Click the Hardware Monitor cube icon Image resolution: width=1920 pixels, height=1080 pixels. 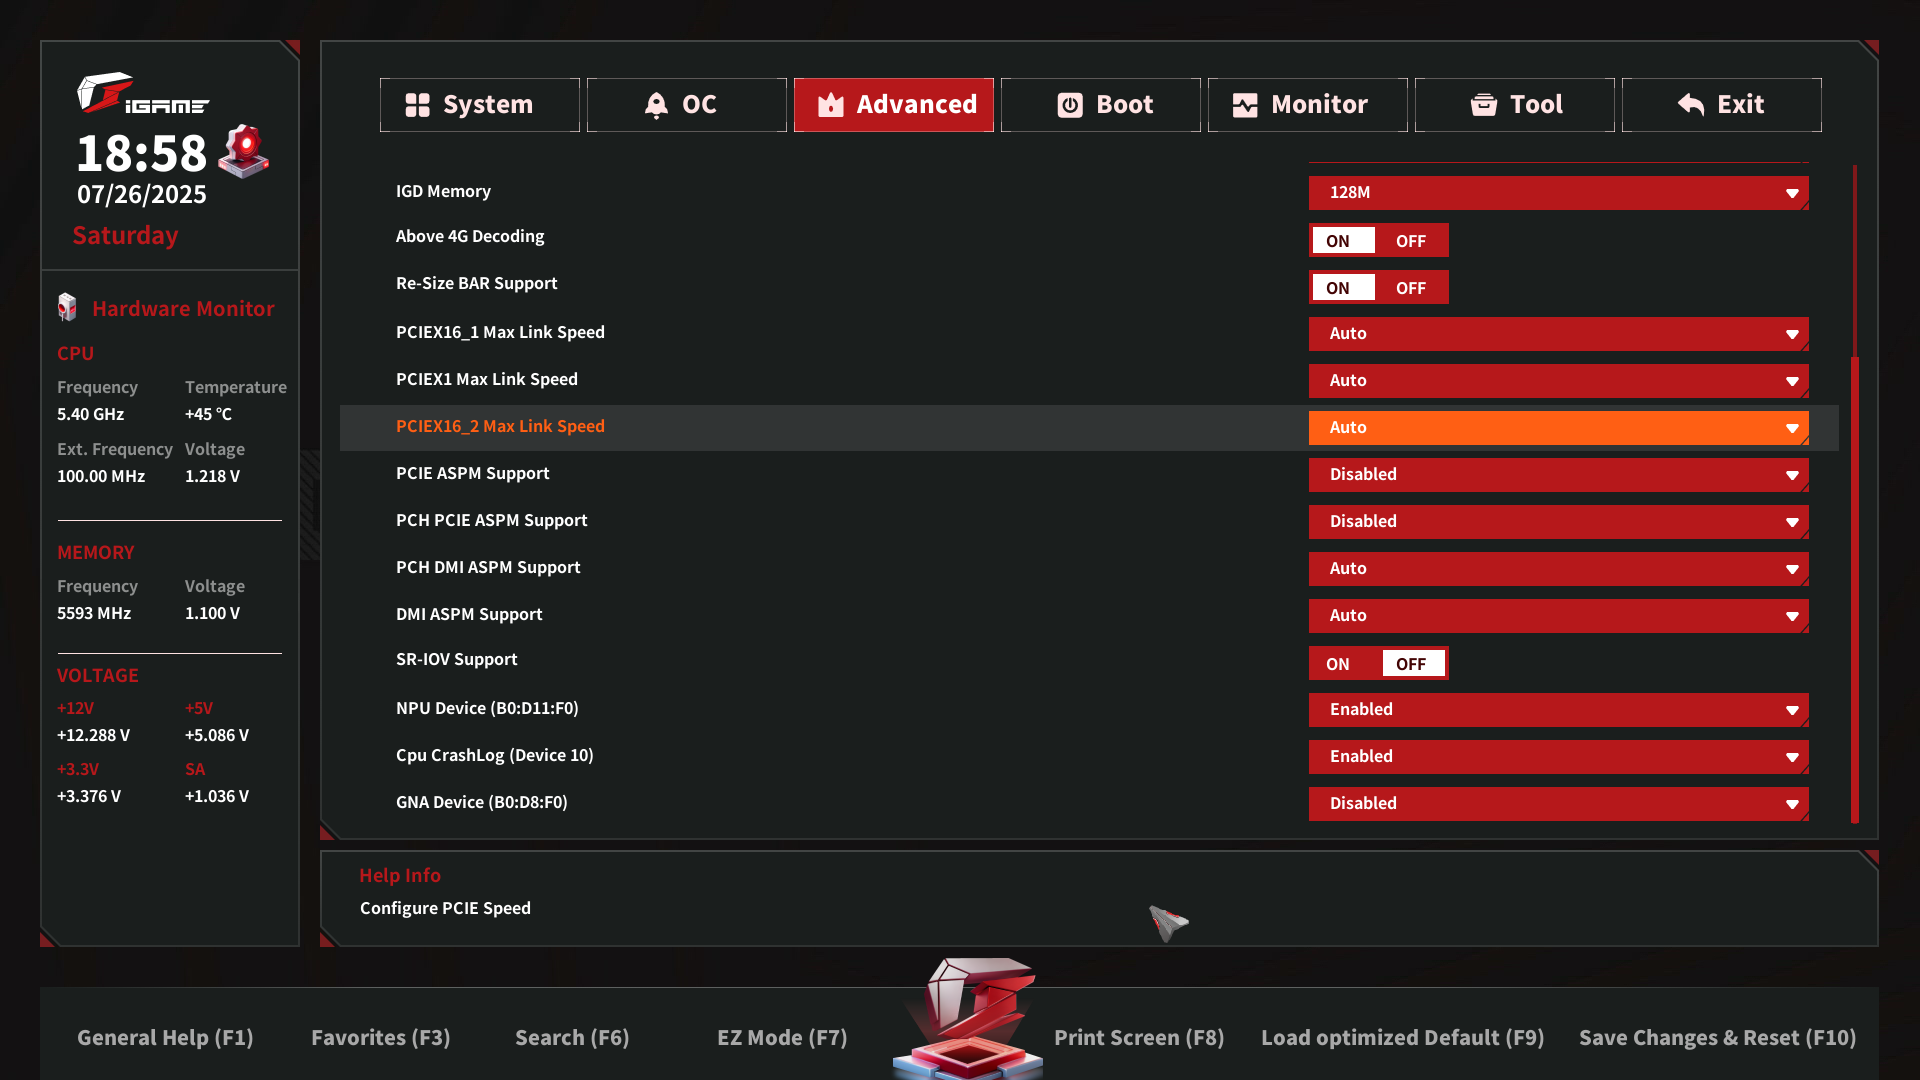[x=67, y=308]
